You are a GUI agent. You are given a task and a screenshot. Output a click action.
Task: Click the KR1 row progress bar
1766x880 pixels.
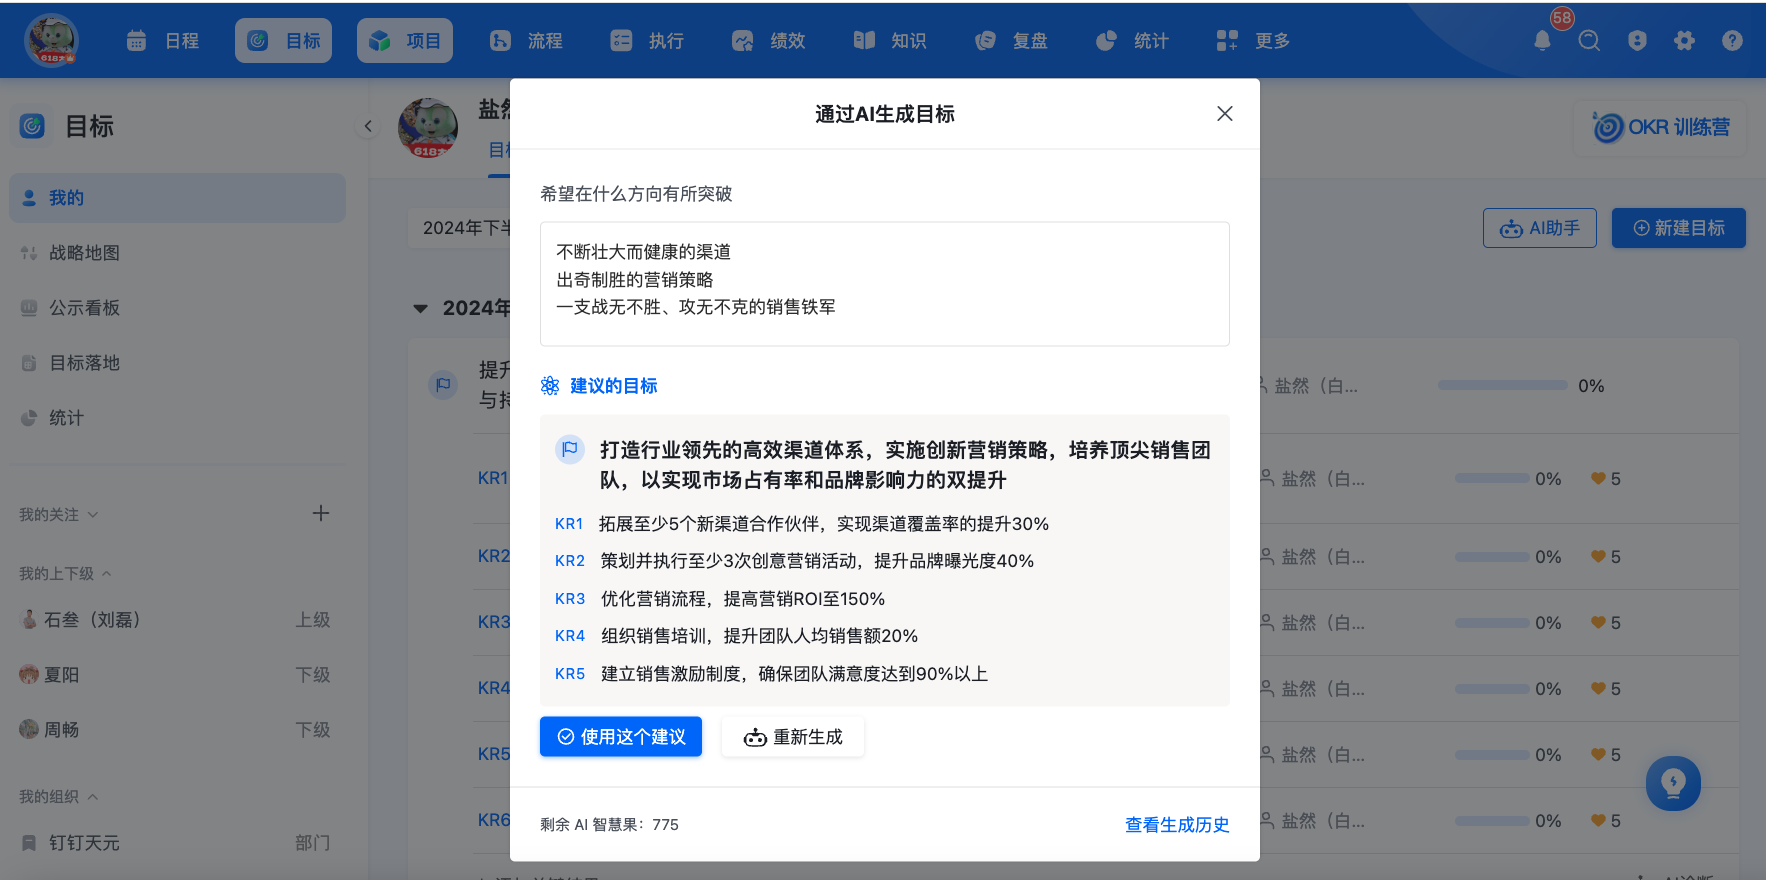(1492, 479)
